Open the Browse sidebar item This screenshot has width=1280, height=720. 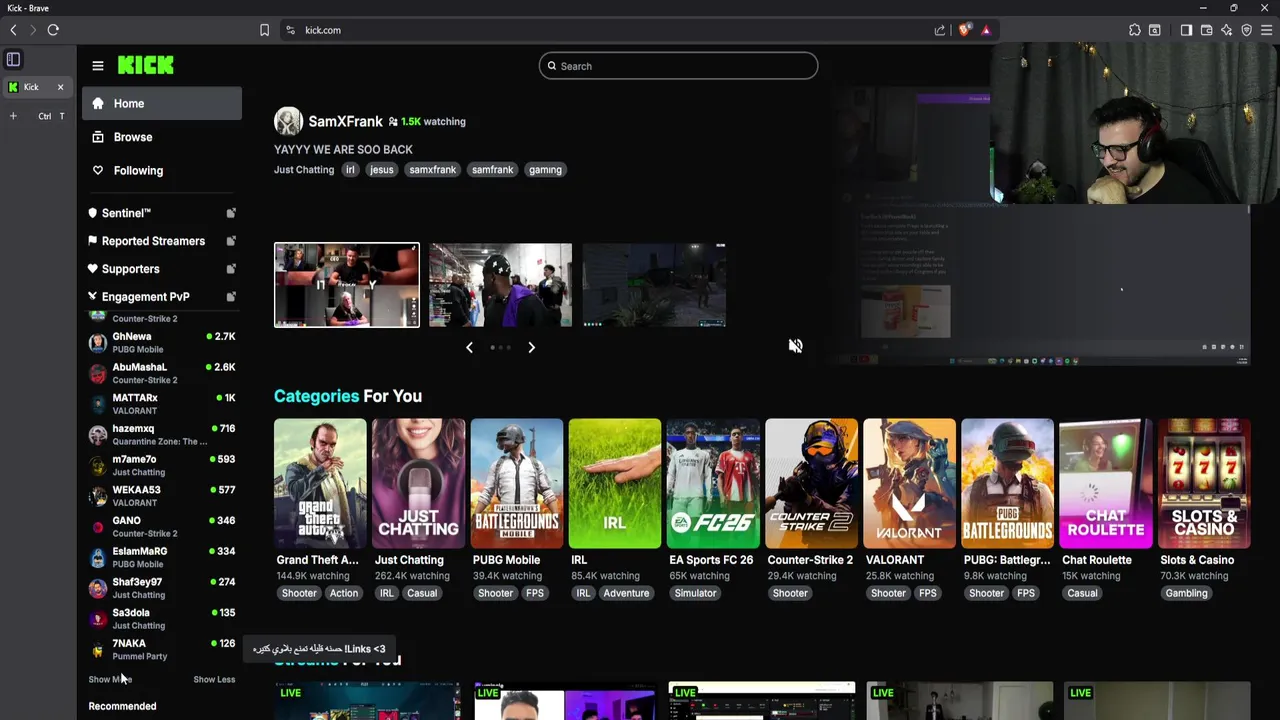coord(162,137)
